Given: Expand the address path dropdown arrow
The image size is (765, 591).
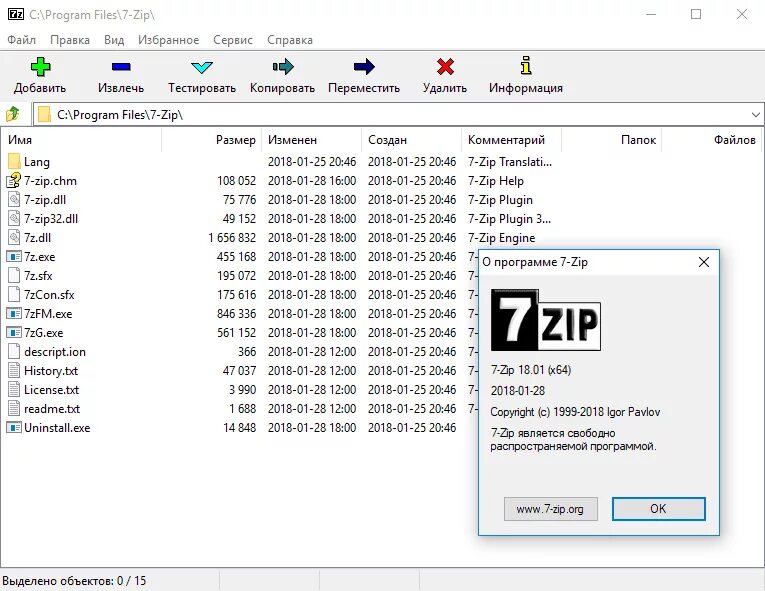Looking at the screenshot, I should pos(755,115).
